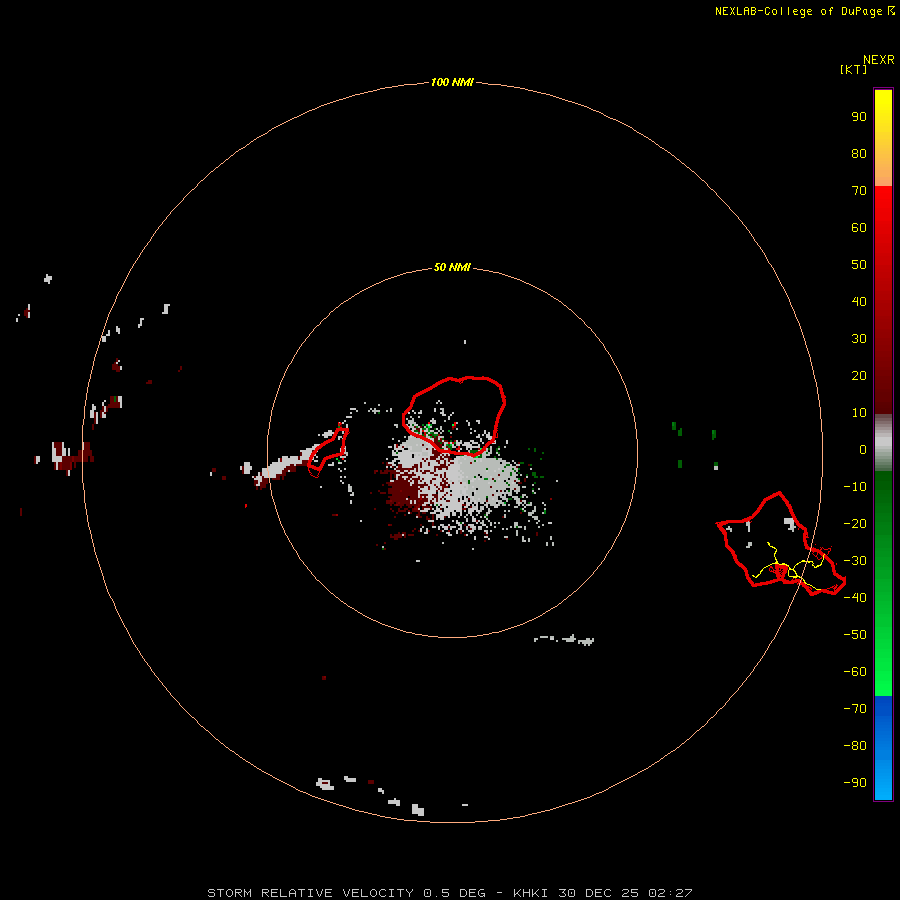Click the 20 value on the color scale
Screen dimensions: 900x900
click(859, 375)
